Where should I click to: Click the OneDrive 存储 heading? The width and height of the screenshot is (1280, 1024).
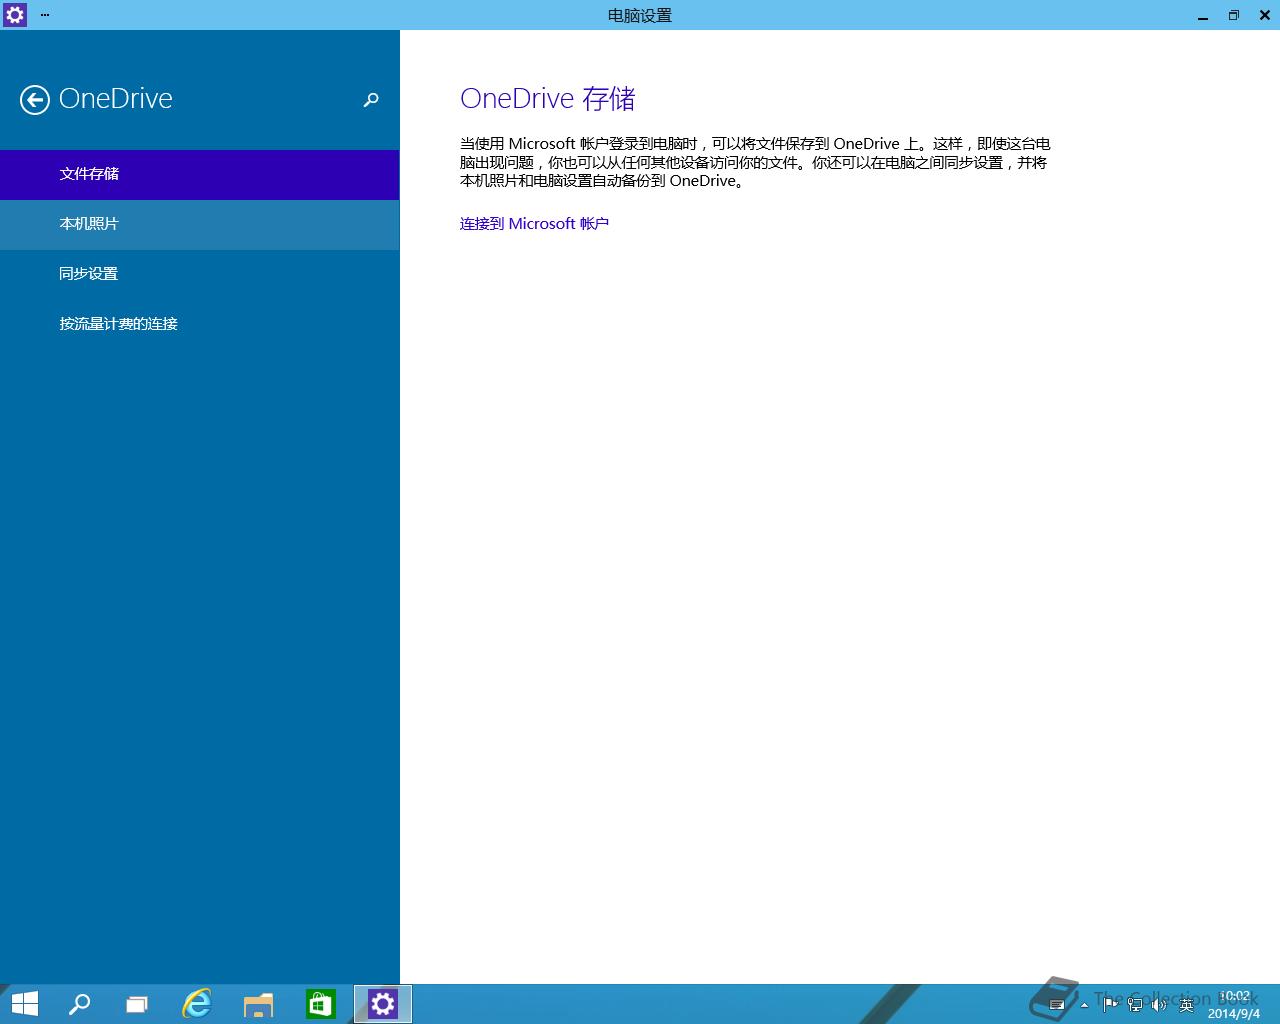click(548, 99)
